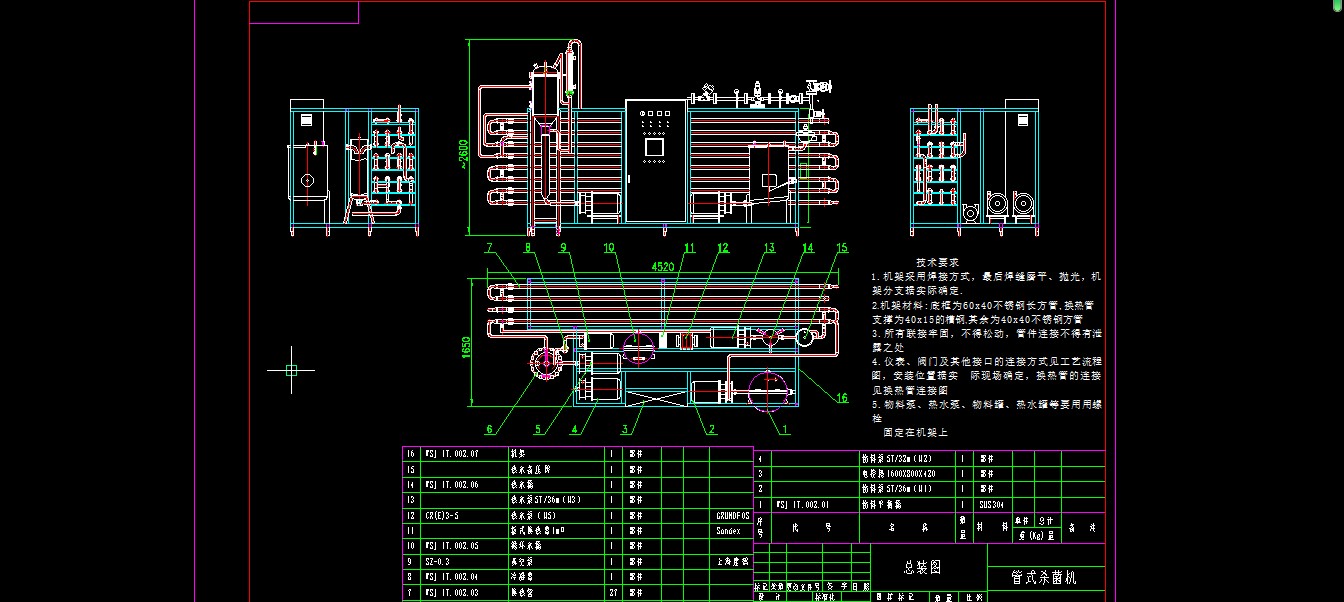Click the 上海產钢 remark cell

click(x=733, y=563)
